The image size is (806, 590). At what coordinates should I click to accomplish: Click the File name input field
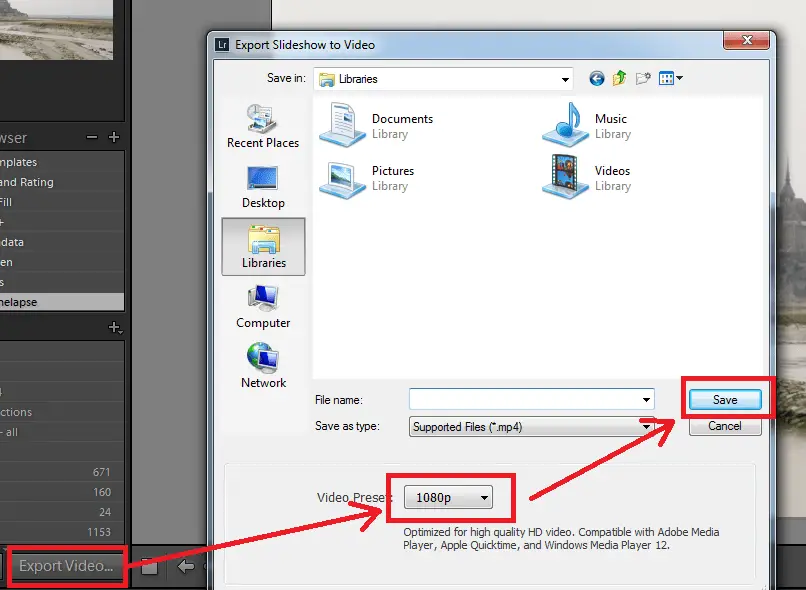click(x=525, y=399)
